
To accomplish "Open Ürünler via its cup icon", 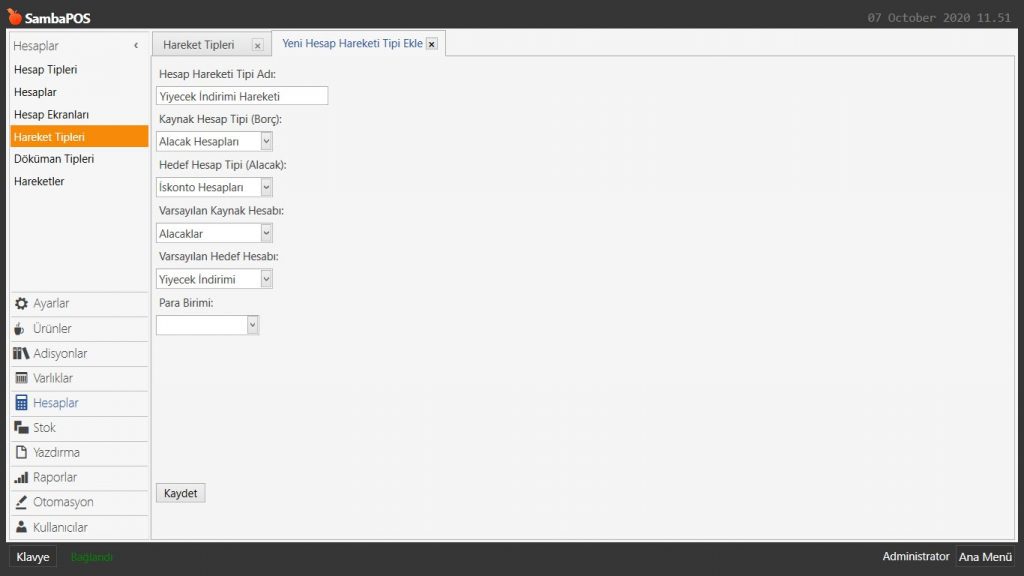I will [20, 329].
